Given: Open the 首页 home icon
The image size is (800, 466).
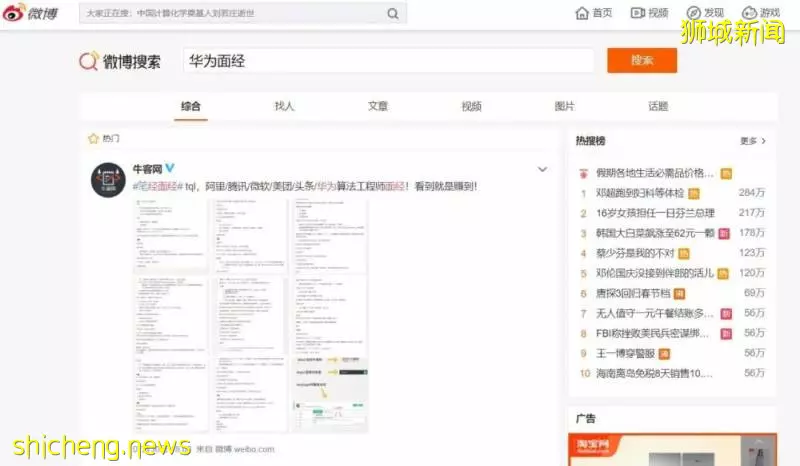Looking at the screenshot, I should pyautogui.click(x=582, y=13).
